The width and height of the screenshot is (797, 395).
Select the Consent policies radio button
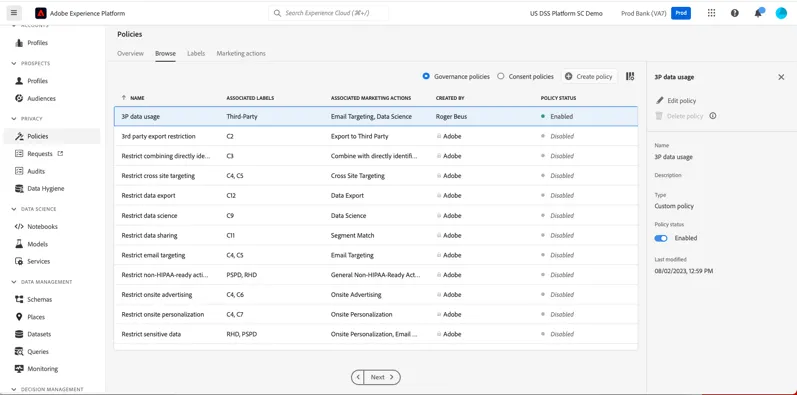(x=501, y=76)
